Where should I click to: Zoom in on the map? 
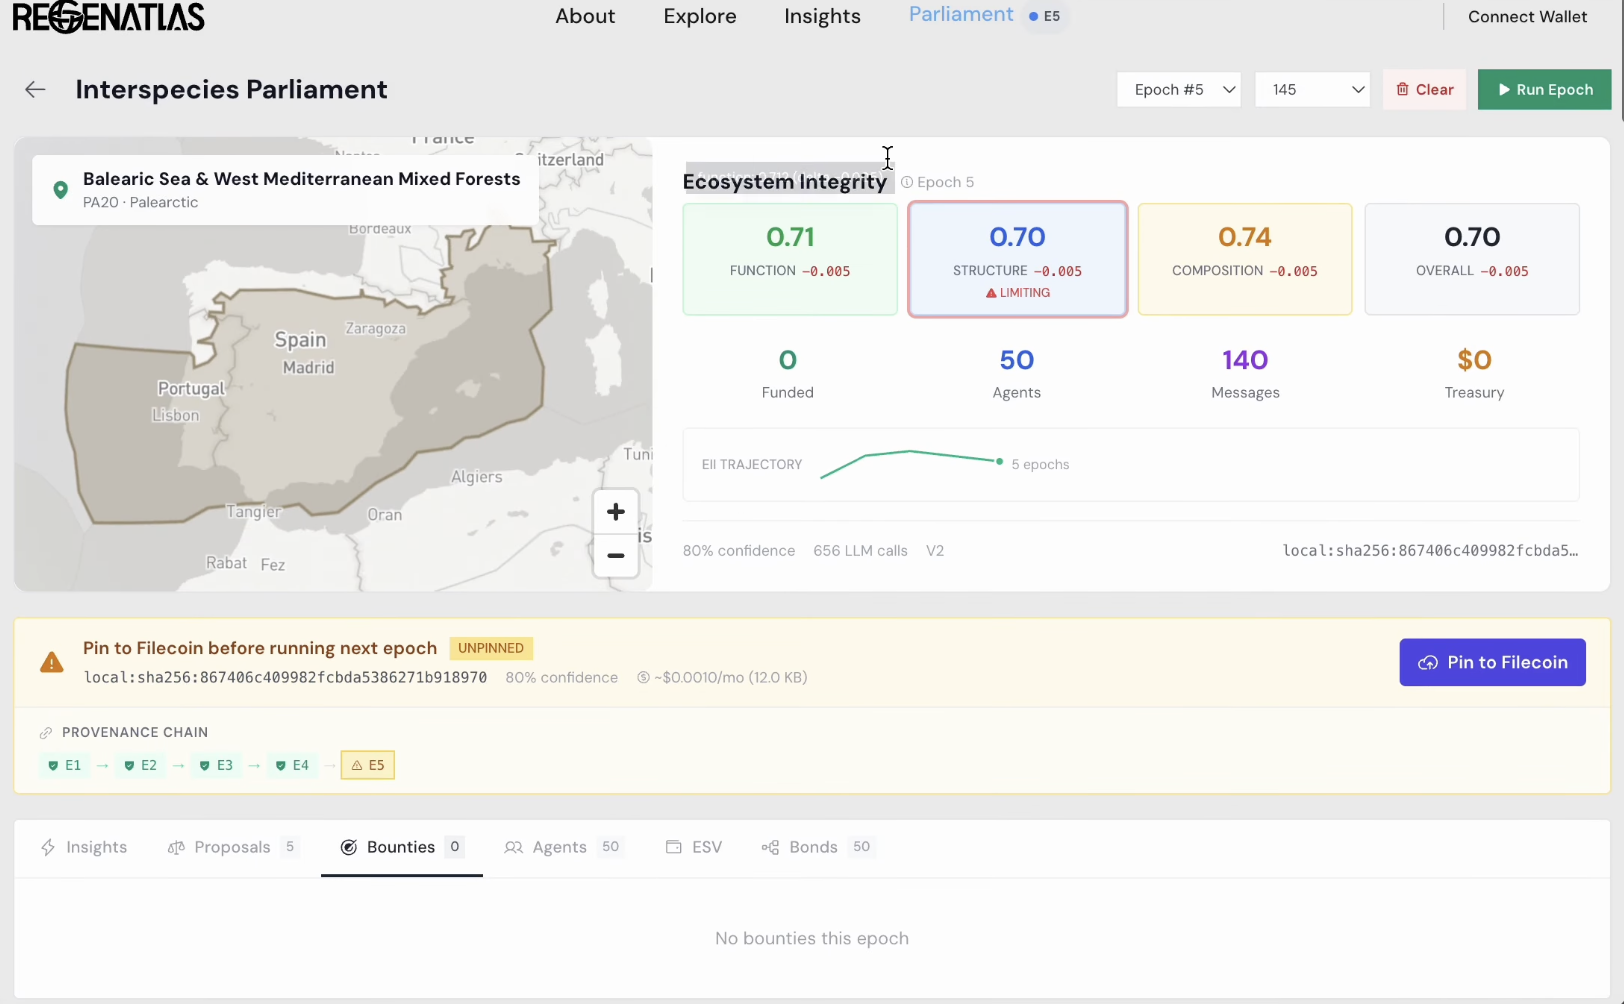pyautogui.click(x=615, y=512)
